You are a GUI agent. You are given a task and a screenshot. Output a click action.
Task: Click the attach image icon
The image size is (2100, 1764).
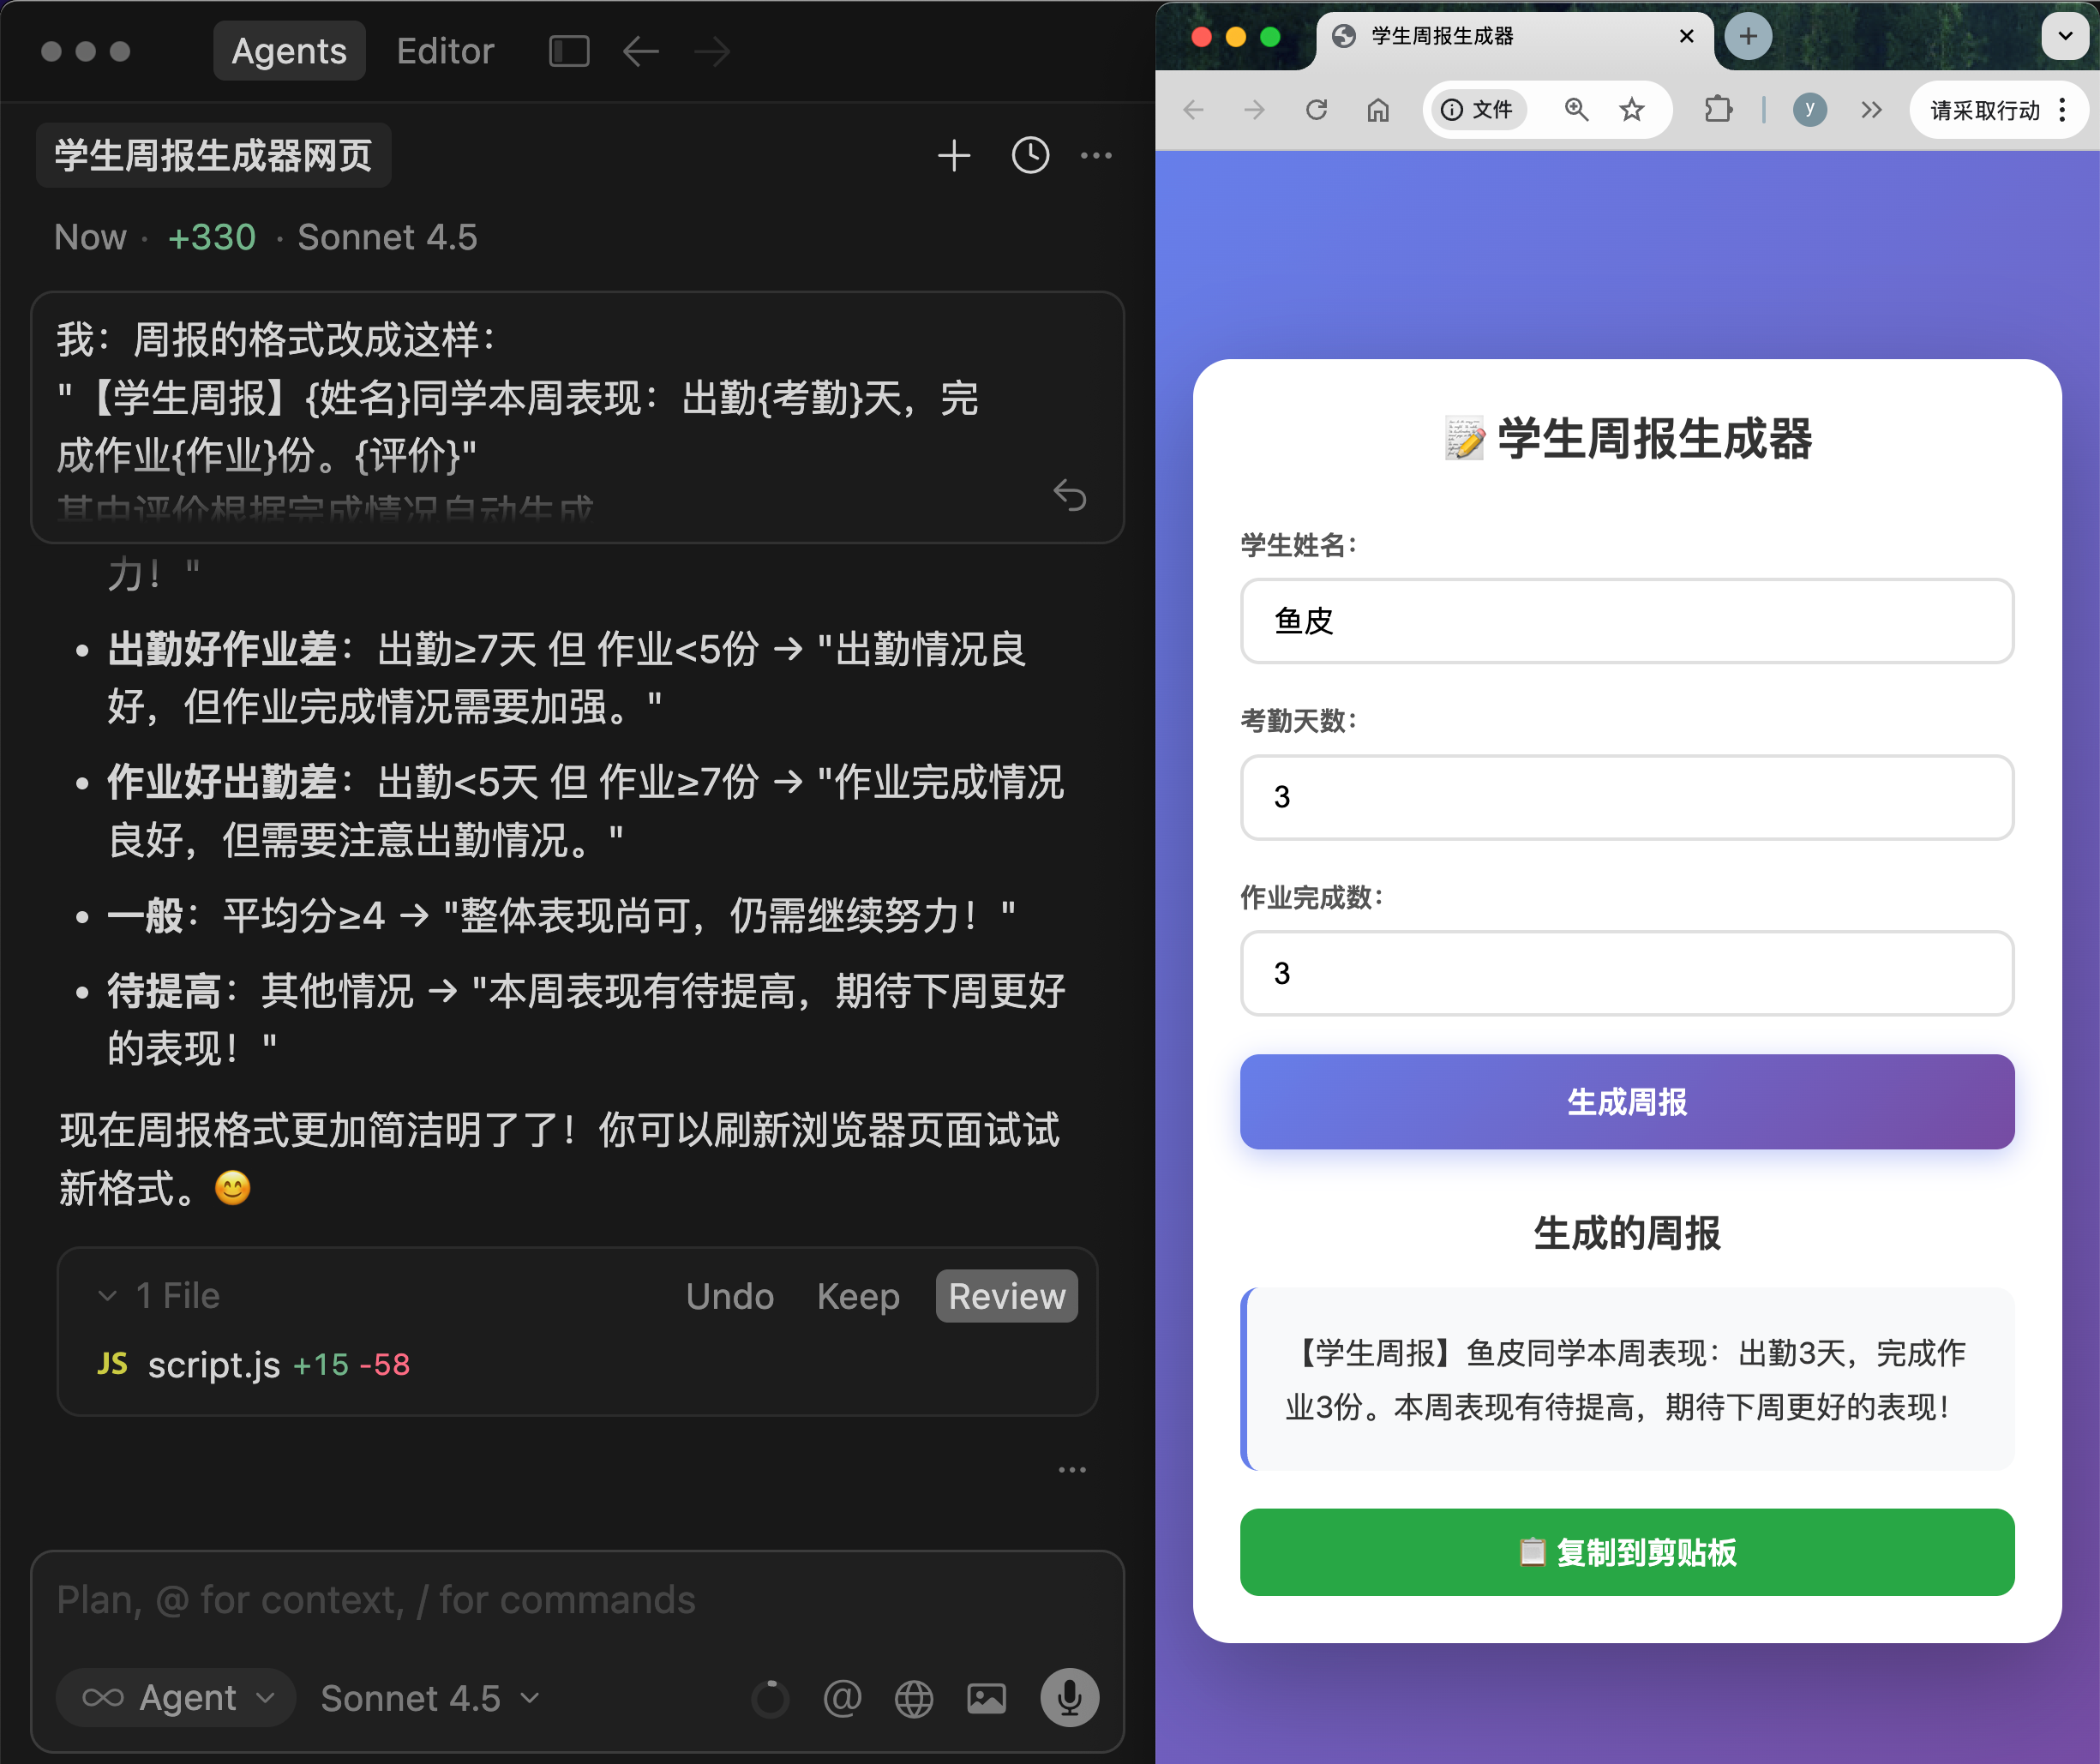[986, 1698]
